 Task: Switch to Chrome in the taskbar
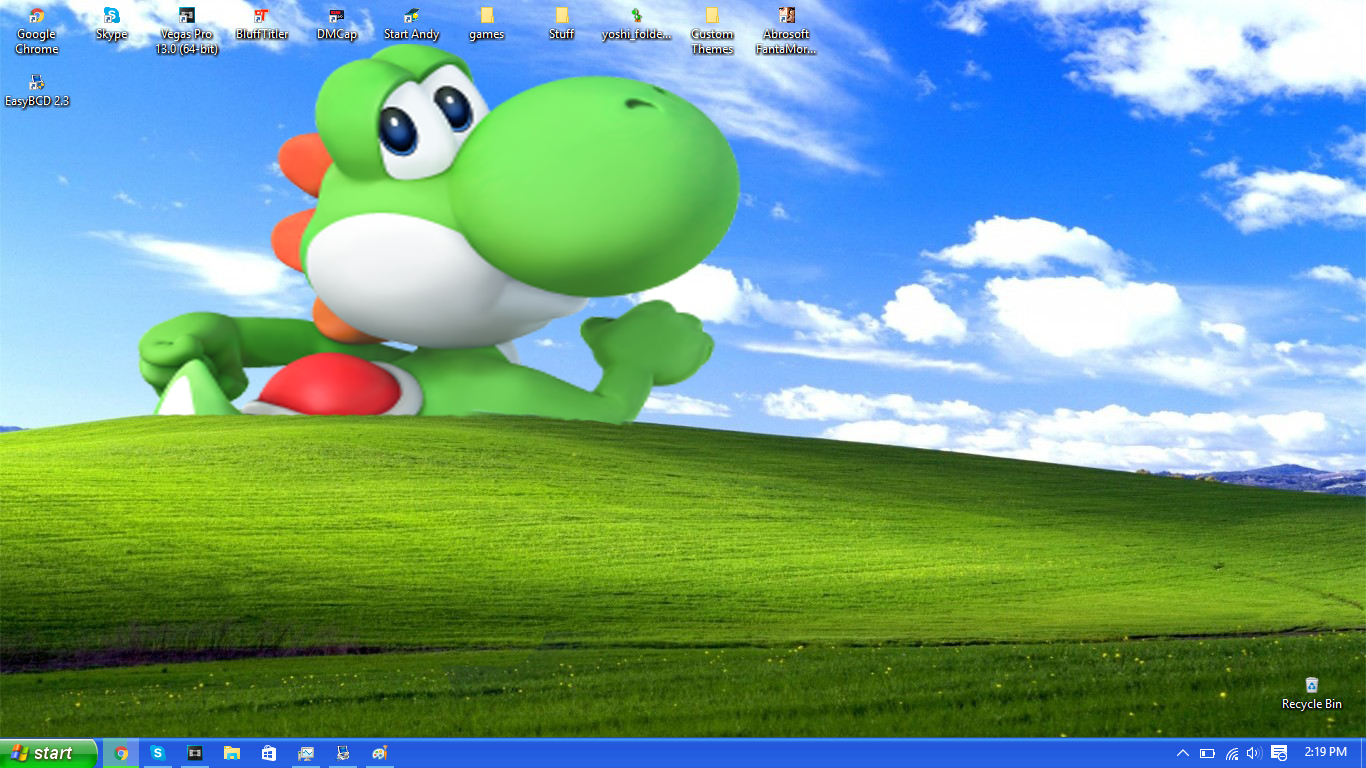121,753
